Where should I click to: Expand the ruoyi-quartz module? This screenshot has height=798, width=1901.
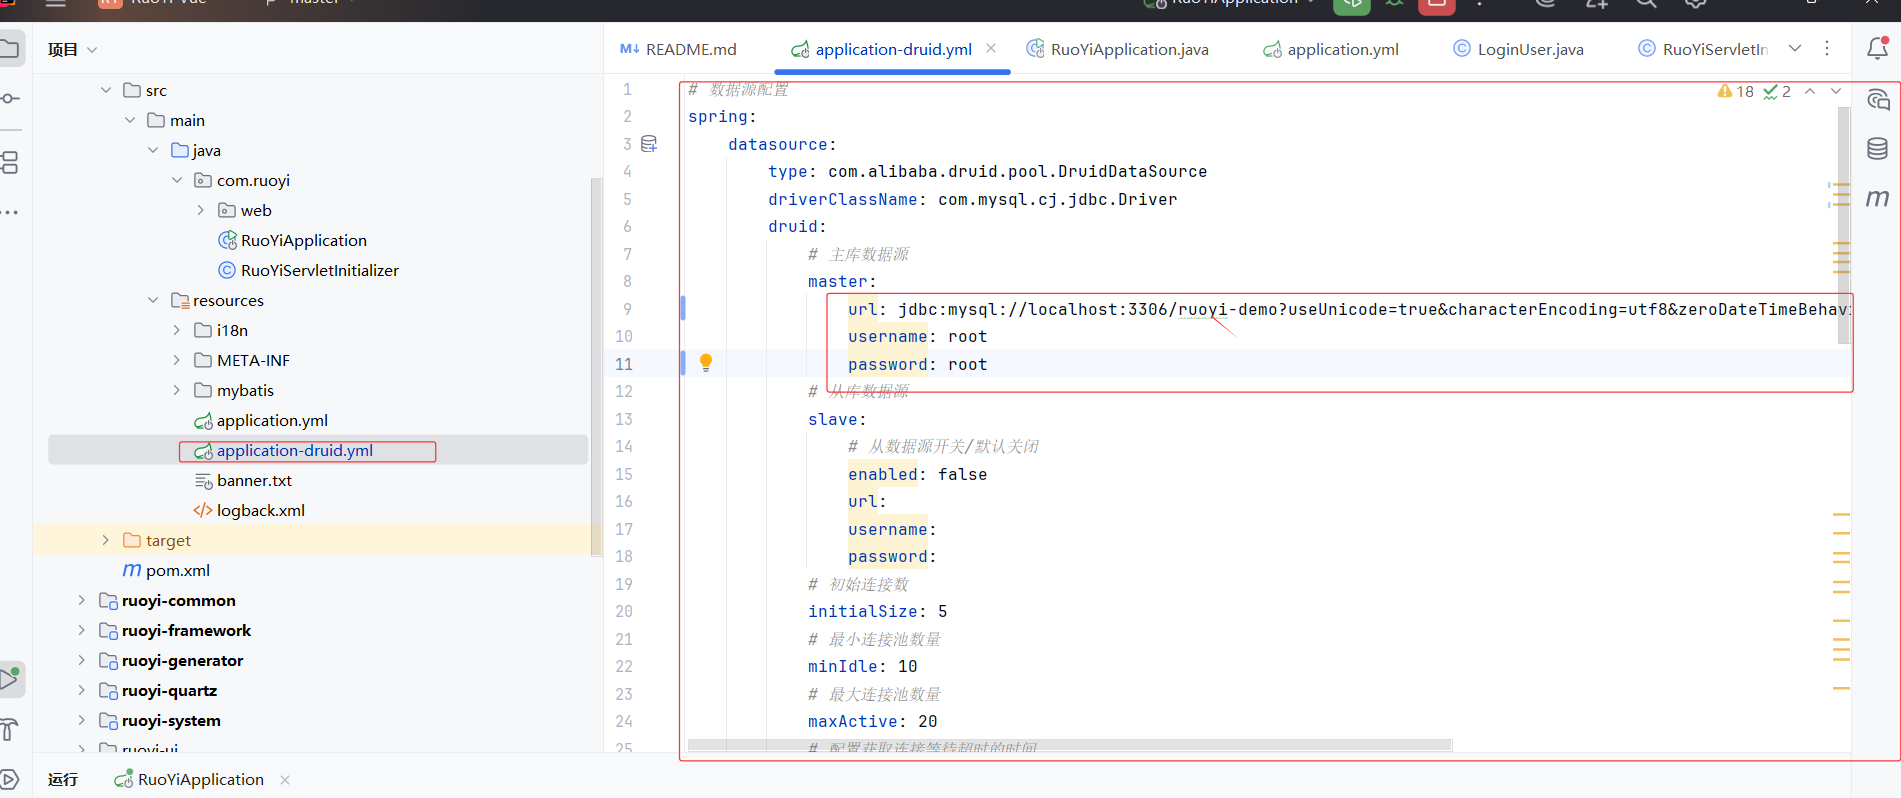pos(82,690)
